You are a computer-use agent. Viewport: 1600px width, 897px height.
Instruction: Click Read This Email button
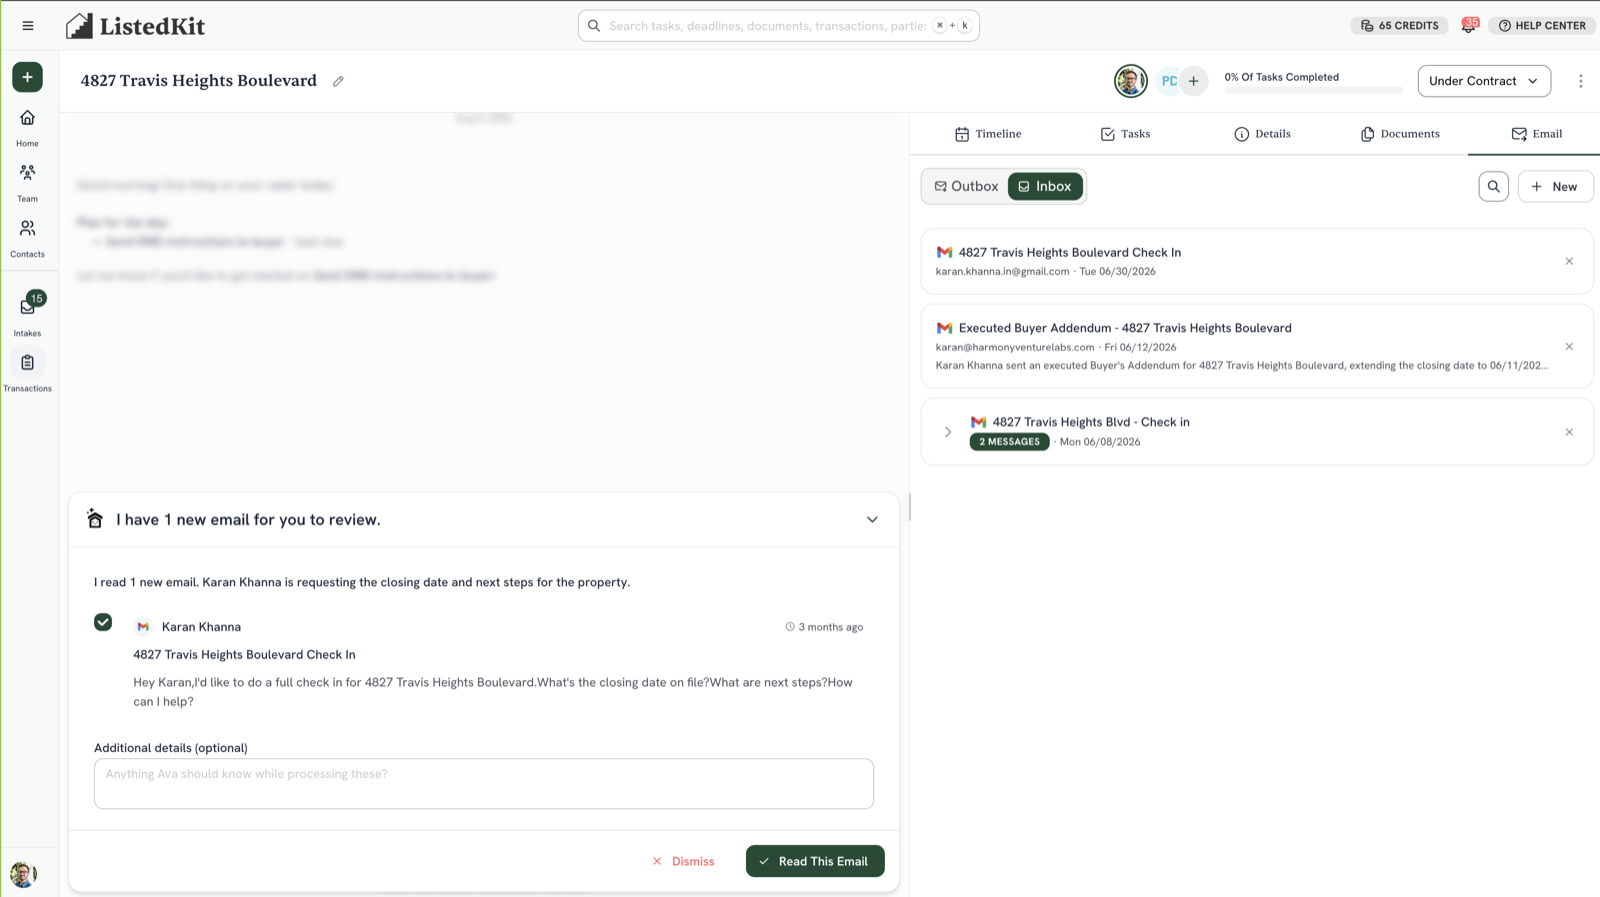click(x=815, y=861)
